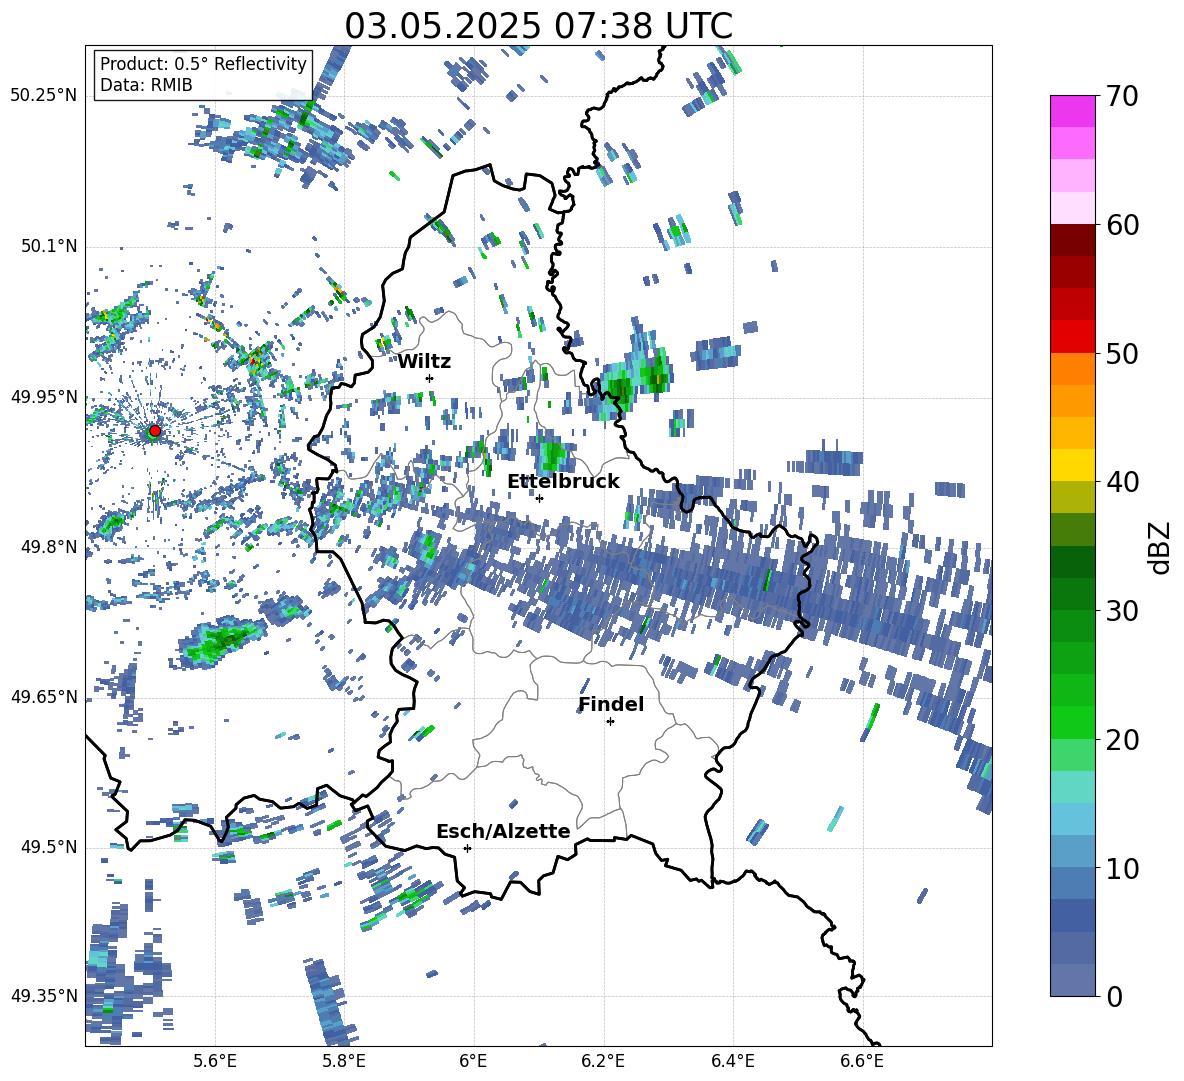Click the 49.95°N latitude label
Viewport: 1184px width, 1081px height.
click(x=44, y=397)
